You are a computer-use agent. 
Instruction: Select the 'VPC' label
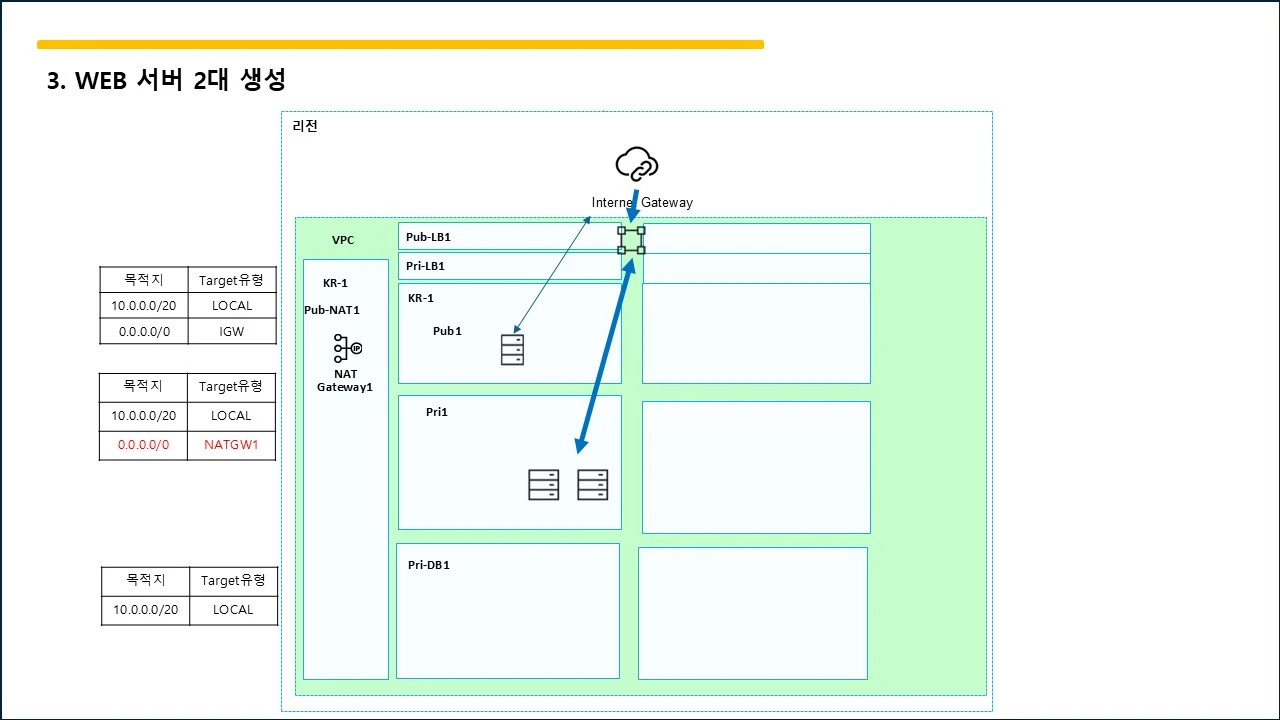343,240
